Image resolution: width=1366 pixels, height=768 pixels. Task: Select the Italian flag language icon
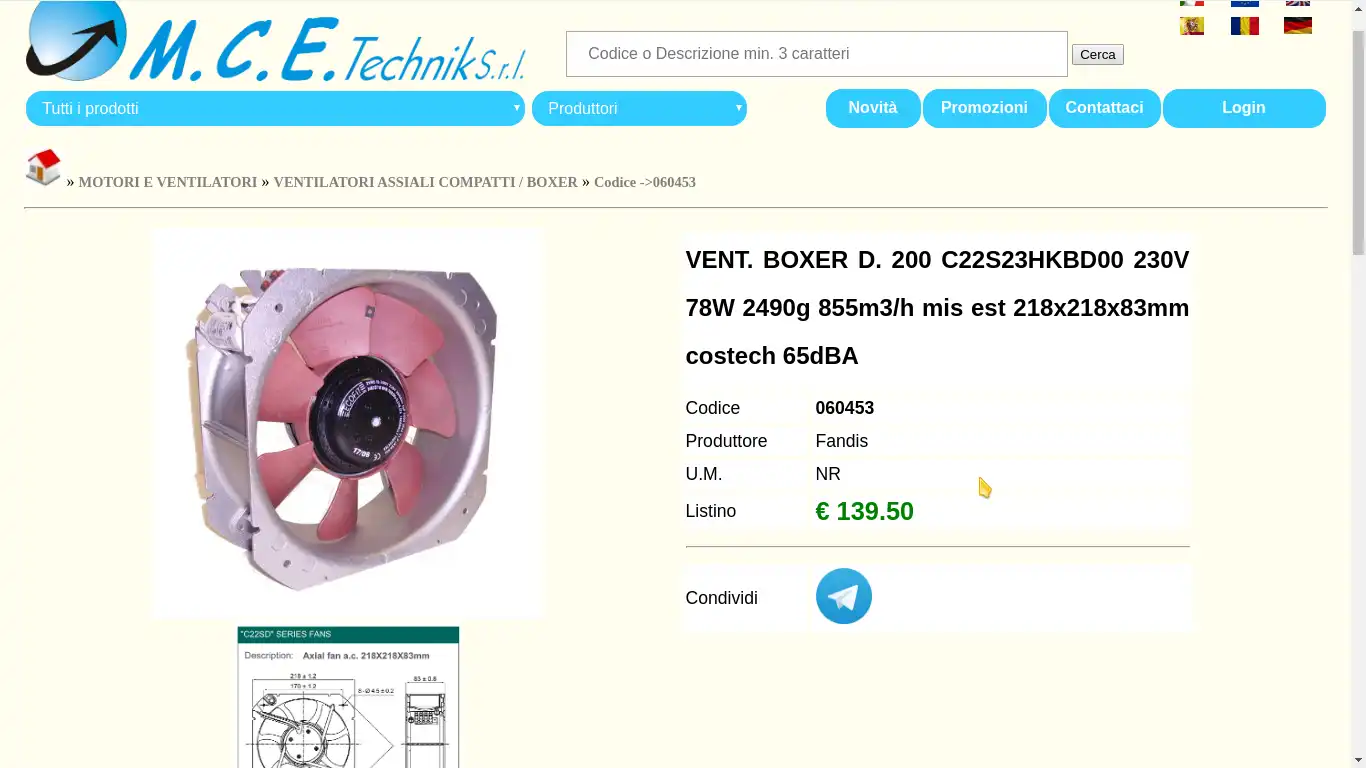1192,3
